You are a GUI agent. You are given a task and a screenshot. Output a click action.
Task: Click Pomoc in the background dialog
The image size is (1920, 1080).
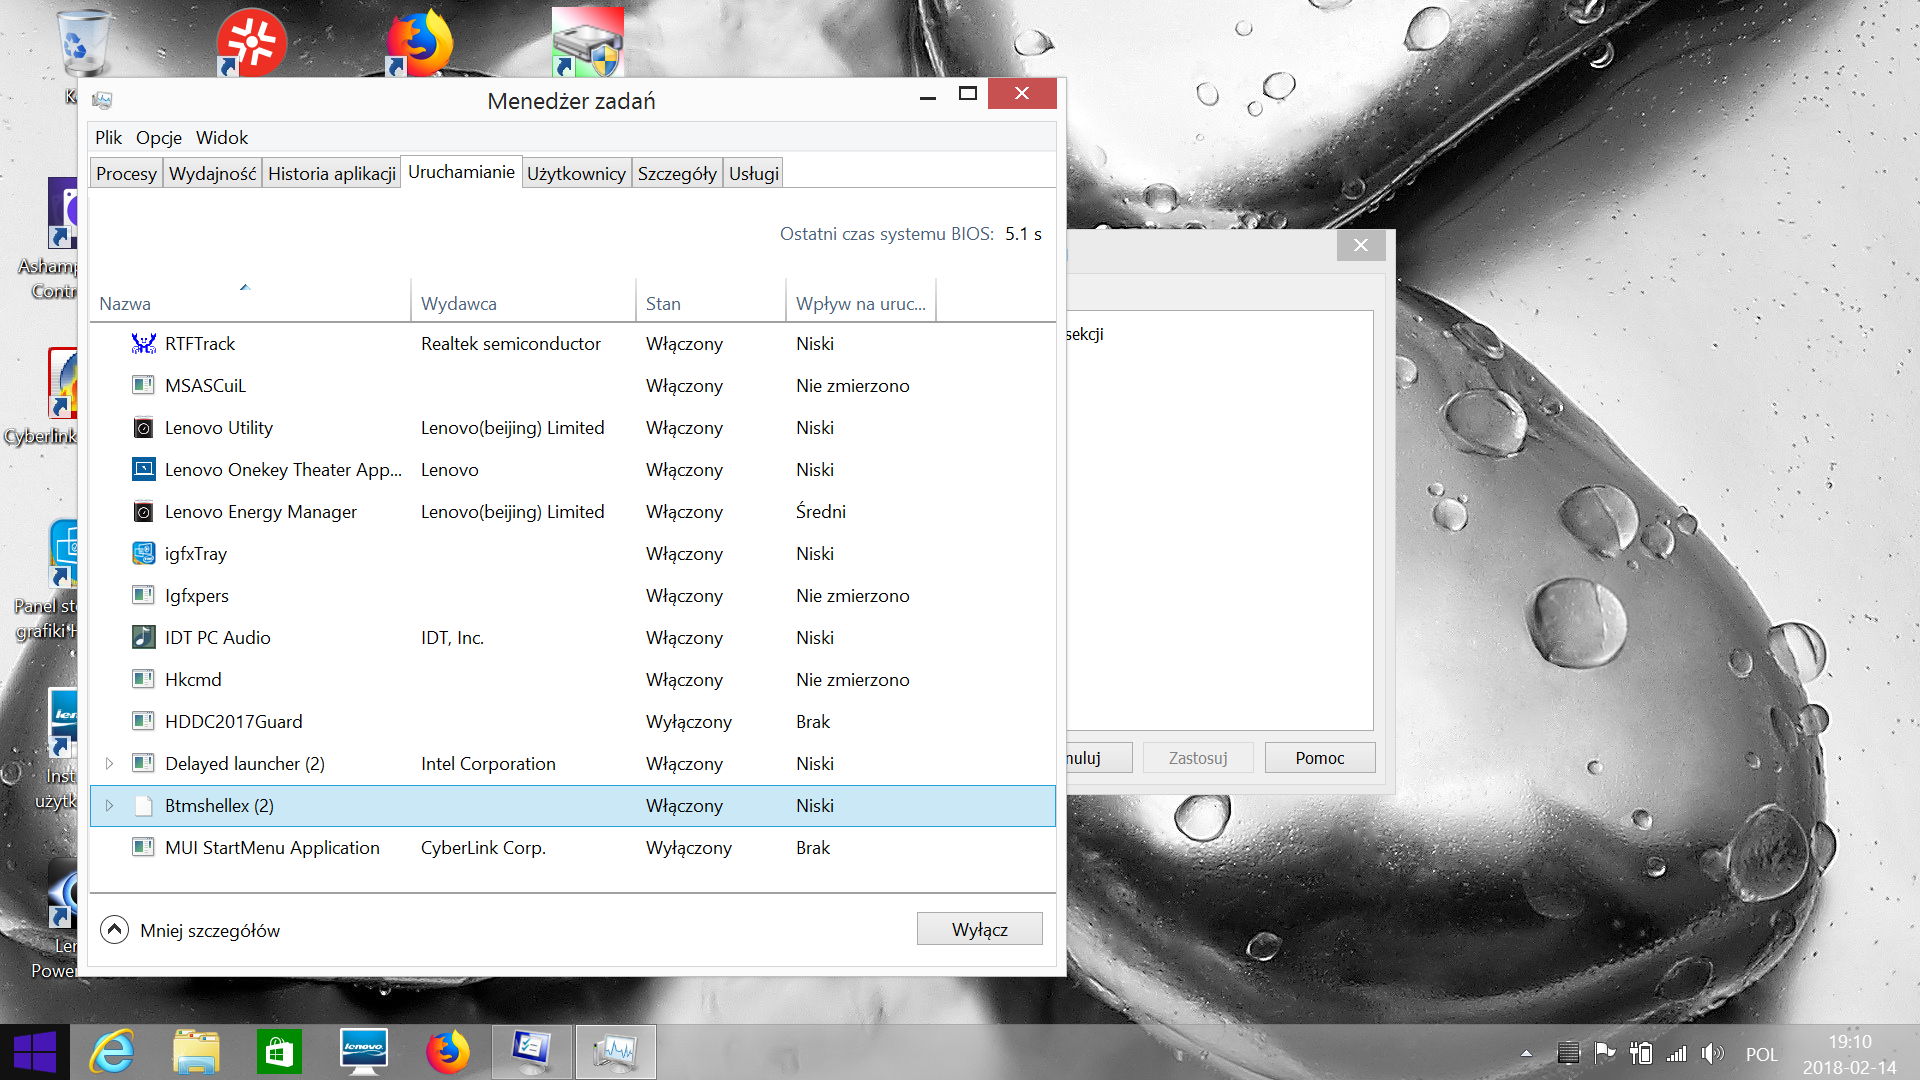(x=1319, y=758)
